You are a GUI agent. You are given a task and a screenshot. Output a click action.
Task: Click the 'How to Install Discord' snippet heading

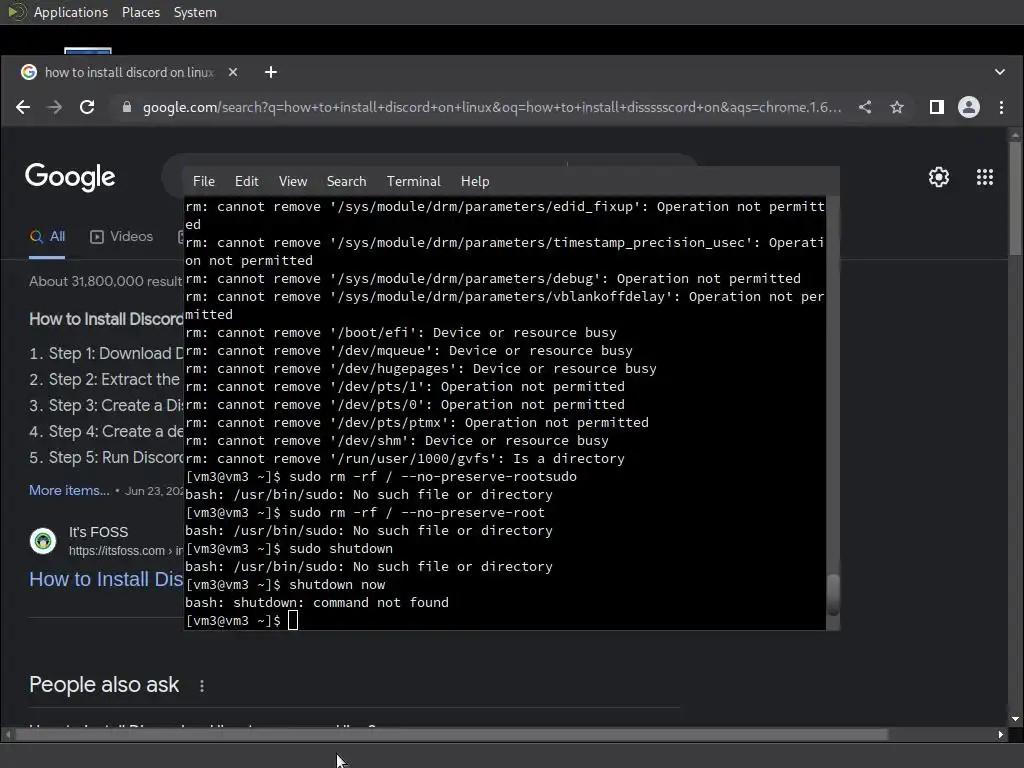click(x=106, y=319)
